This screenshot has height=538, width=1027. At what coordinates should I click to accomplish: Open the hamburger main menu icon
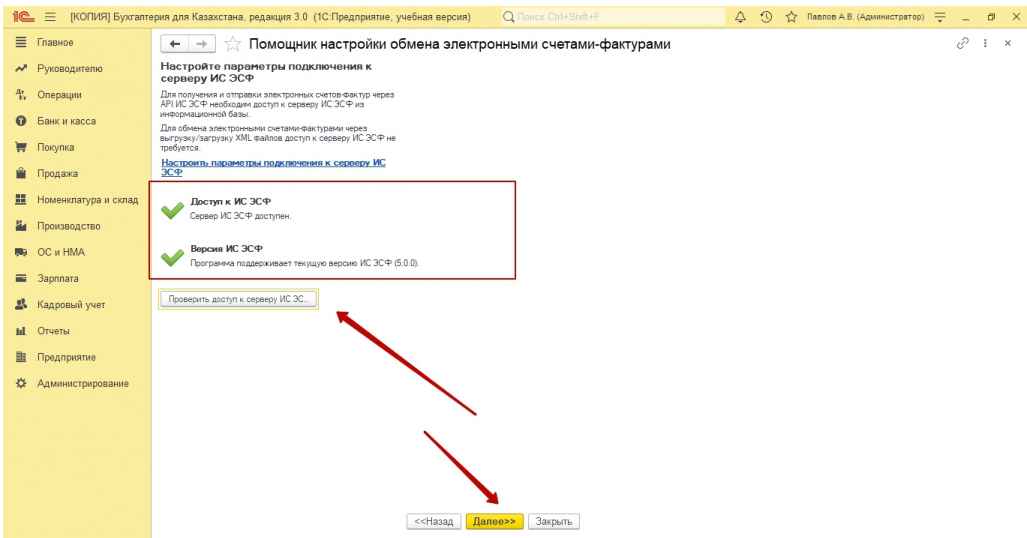click(50, 17)
